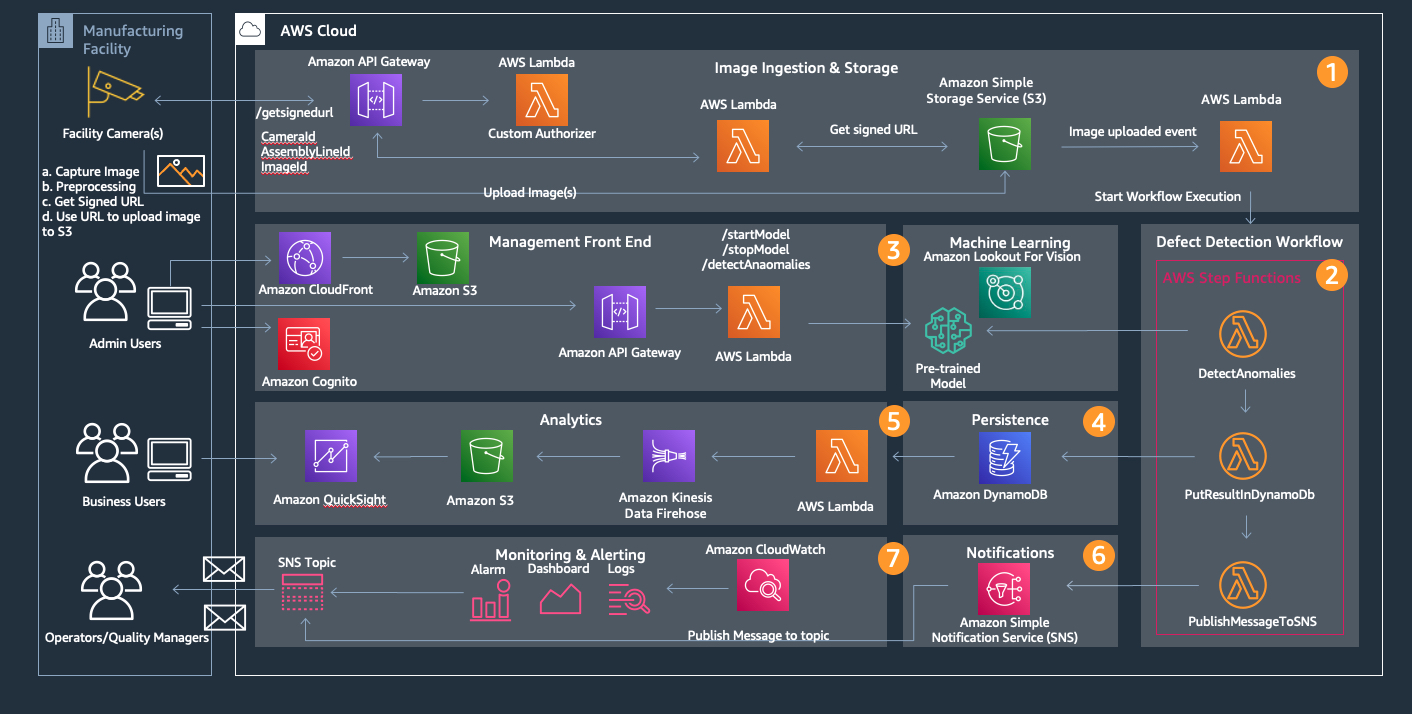1412x714 pixels.
Task: Select the Amazon Cognito icon
Action: [x=305, y=344]
